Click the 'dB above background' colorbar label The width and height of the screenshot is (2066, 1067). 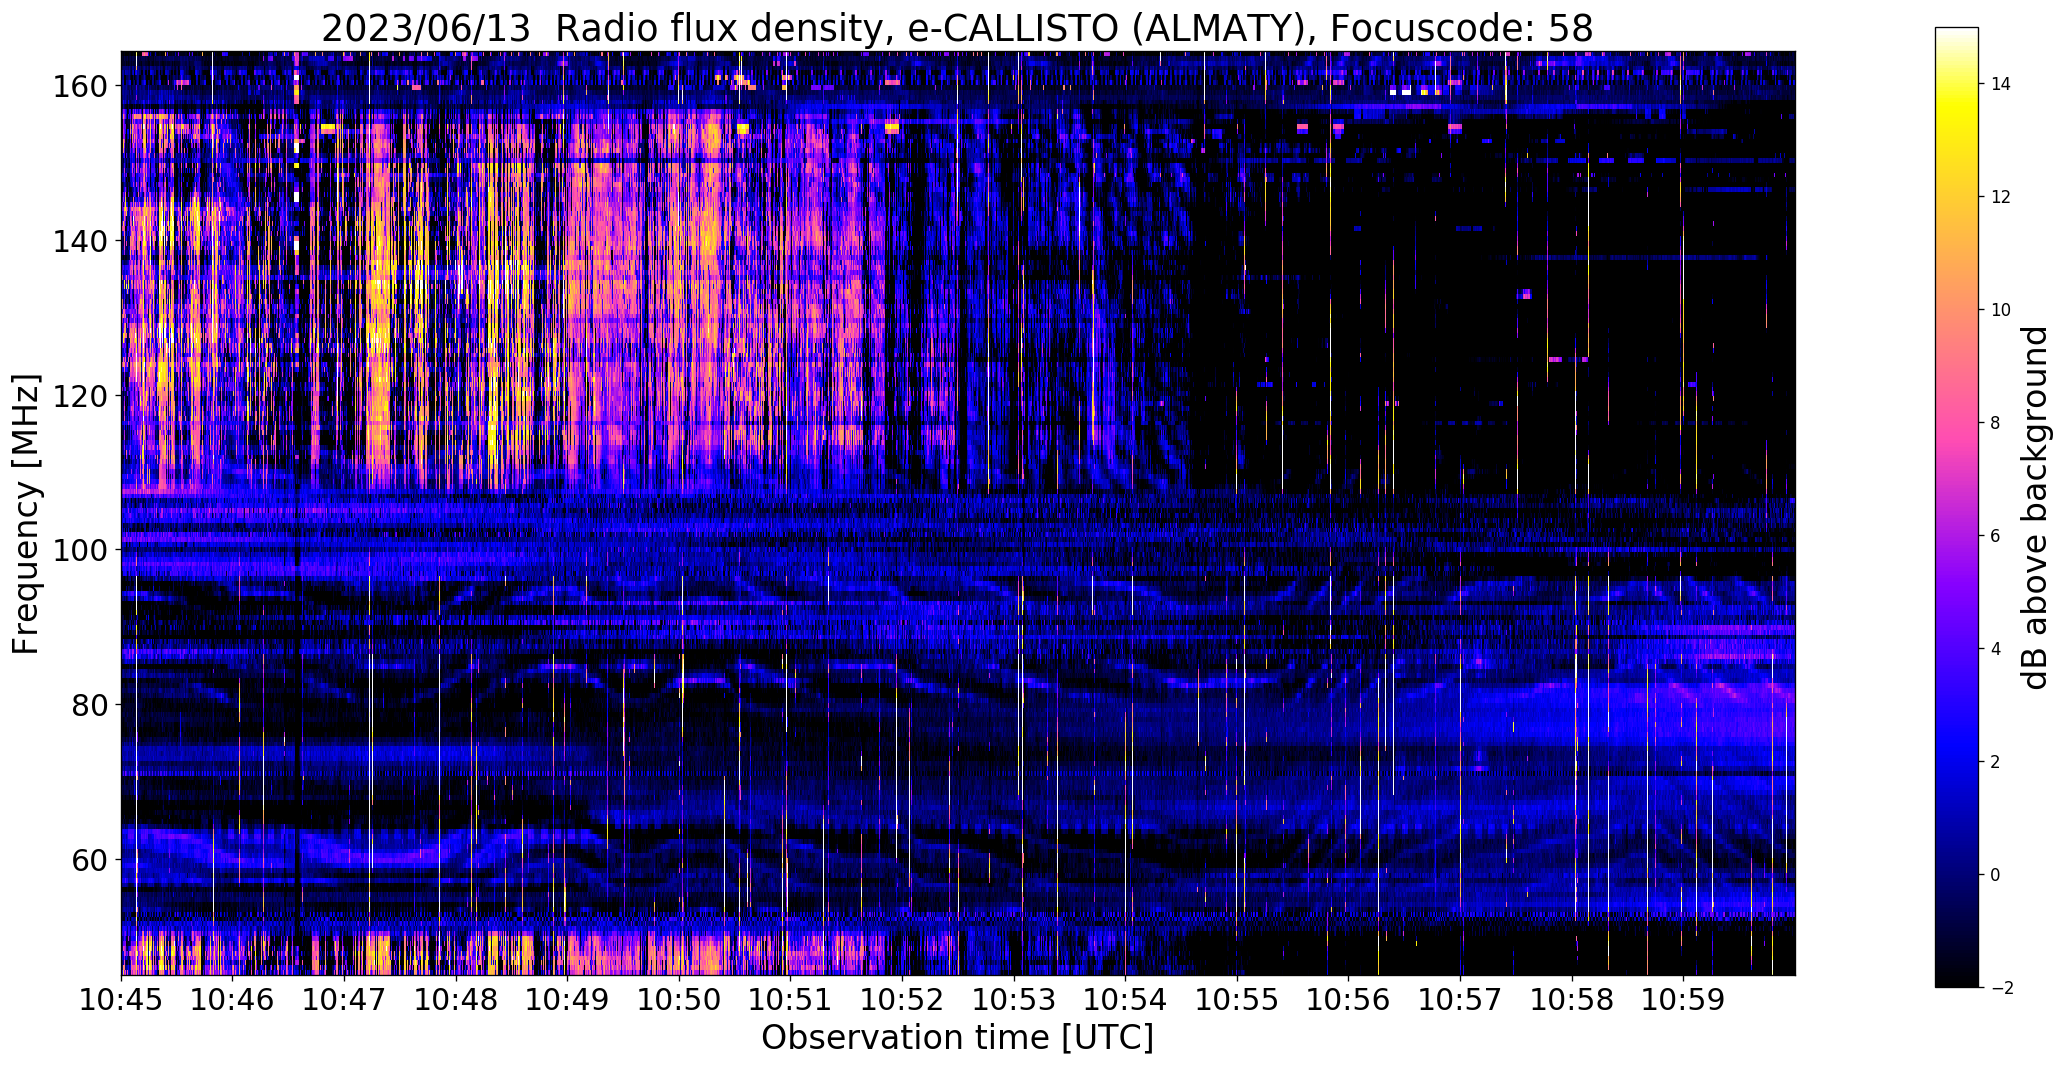[x=2034, y=507]
